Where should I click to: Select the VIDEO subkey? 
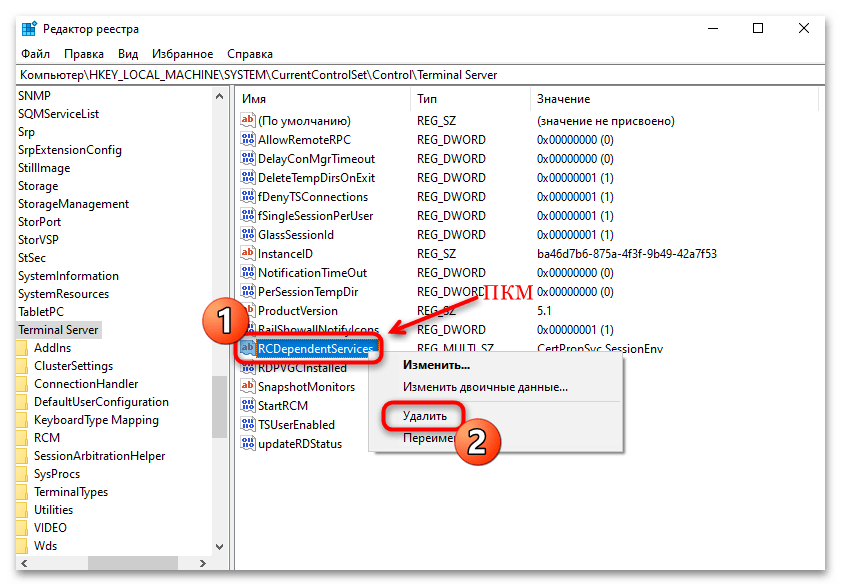[50, 528]
